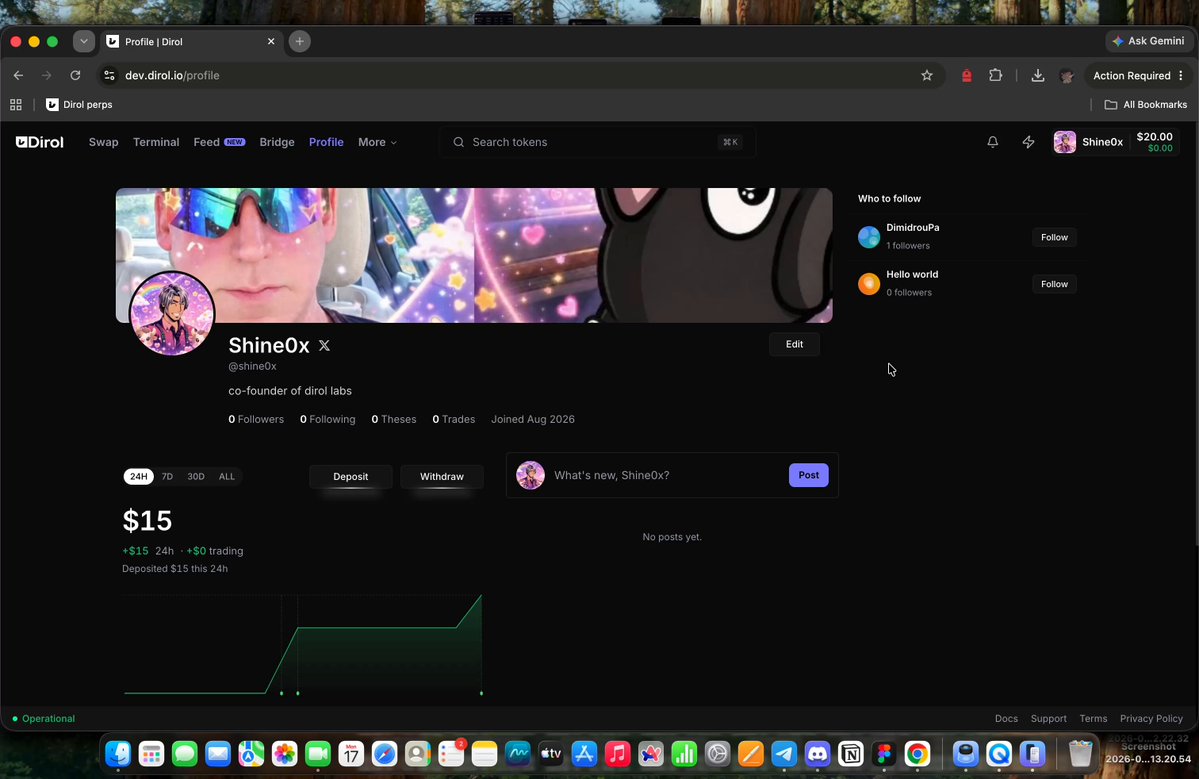Open Telegram from the dock
This screenshot has height=779, width=1199.
coord(784,754)
